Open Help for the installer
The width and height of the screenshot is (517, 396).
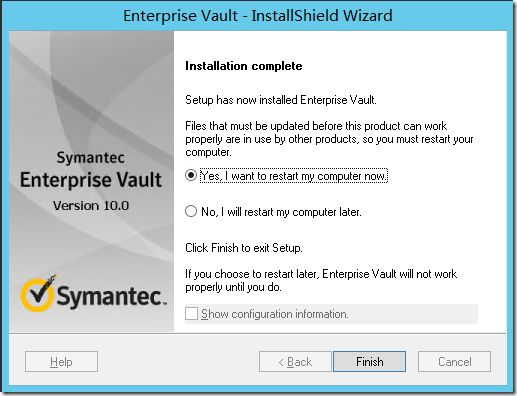click(61, 361)
